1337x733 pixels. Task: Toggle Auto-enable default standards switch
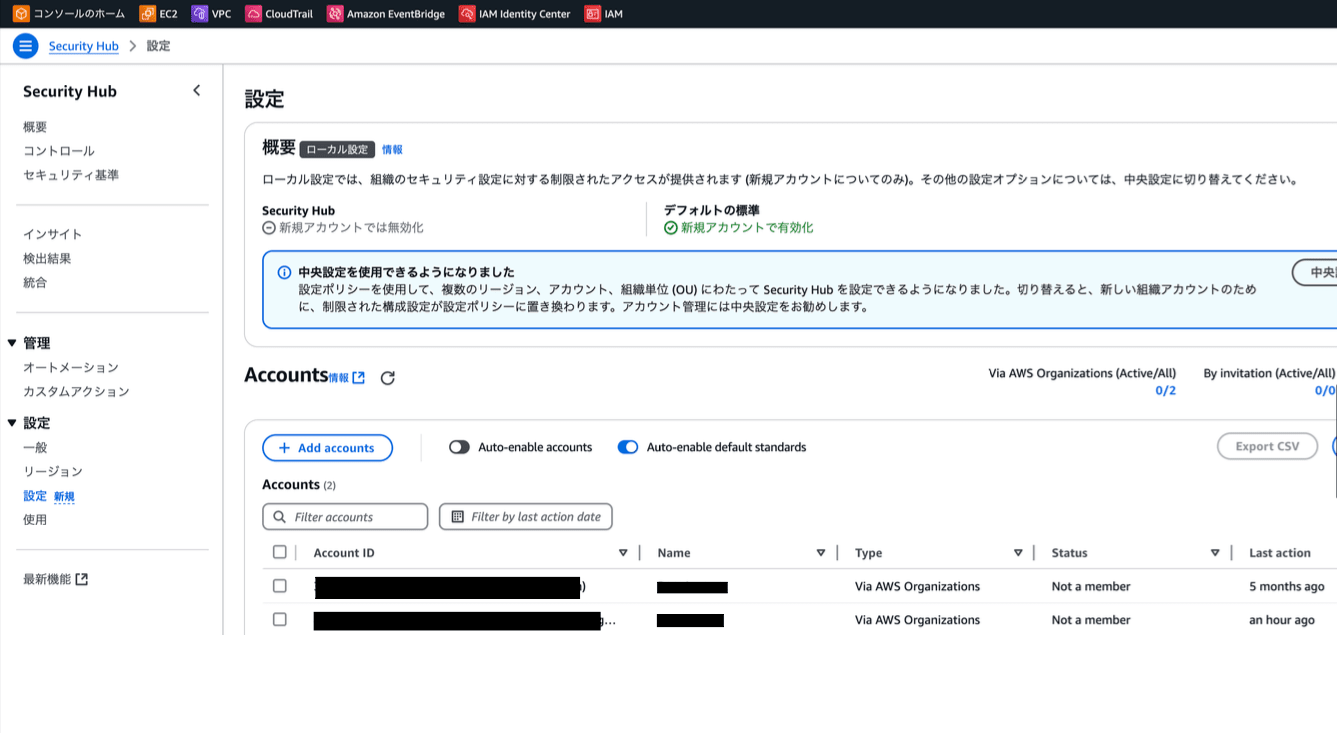point(628,447)
